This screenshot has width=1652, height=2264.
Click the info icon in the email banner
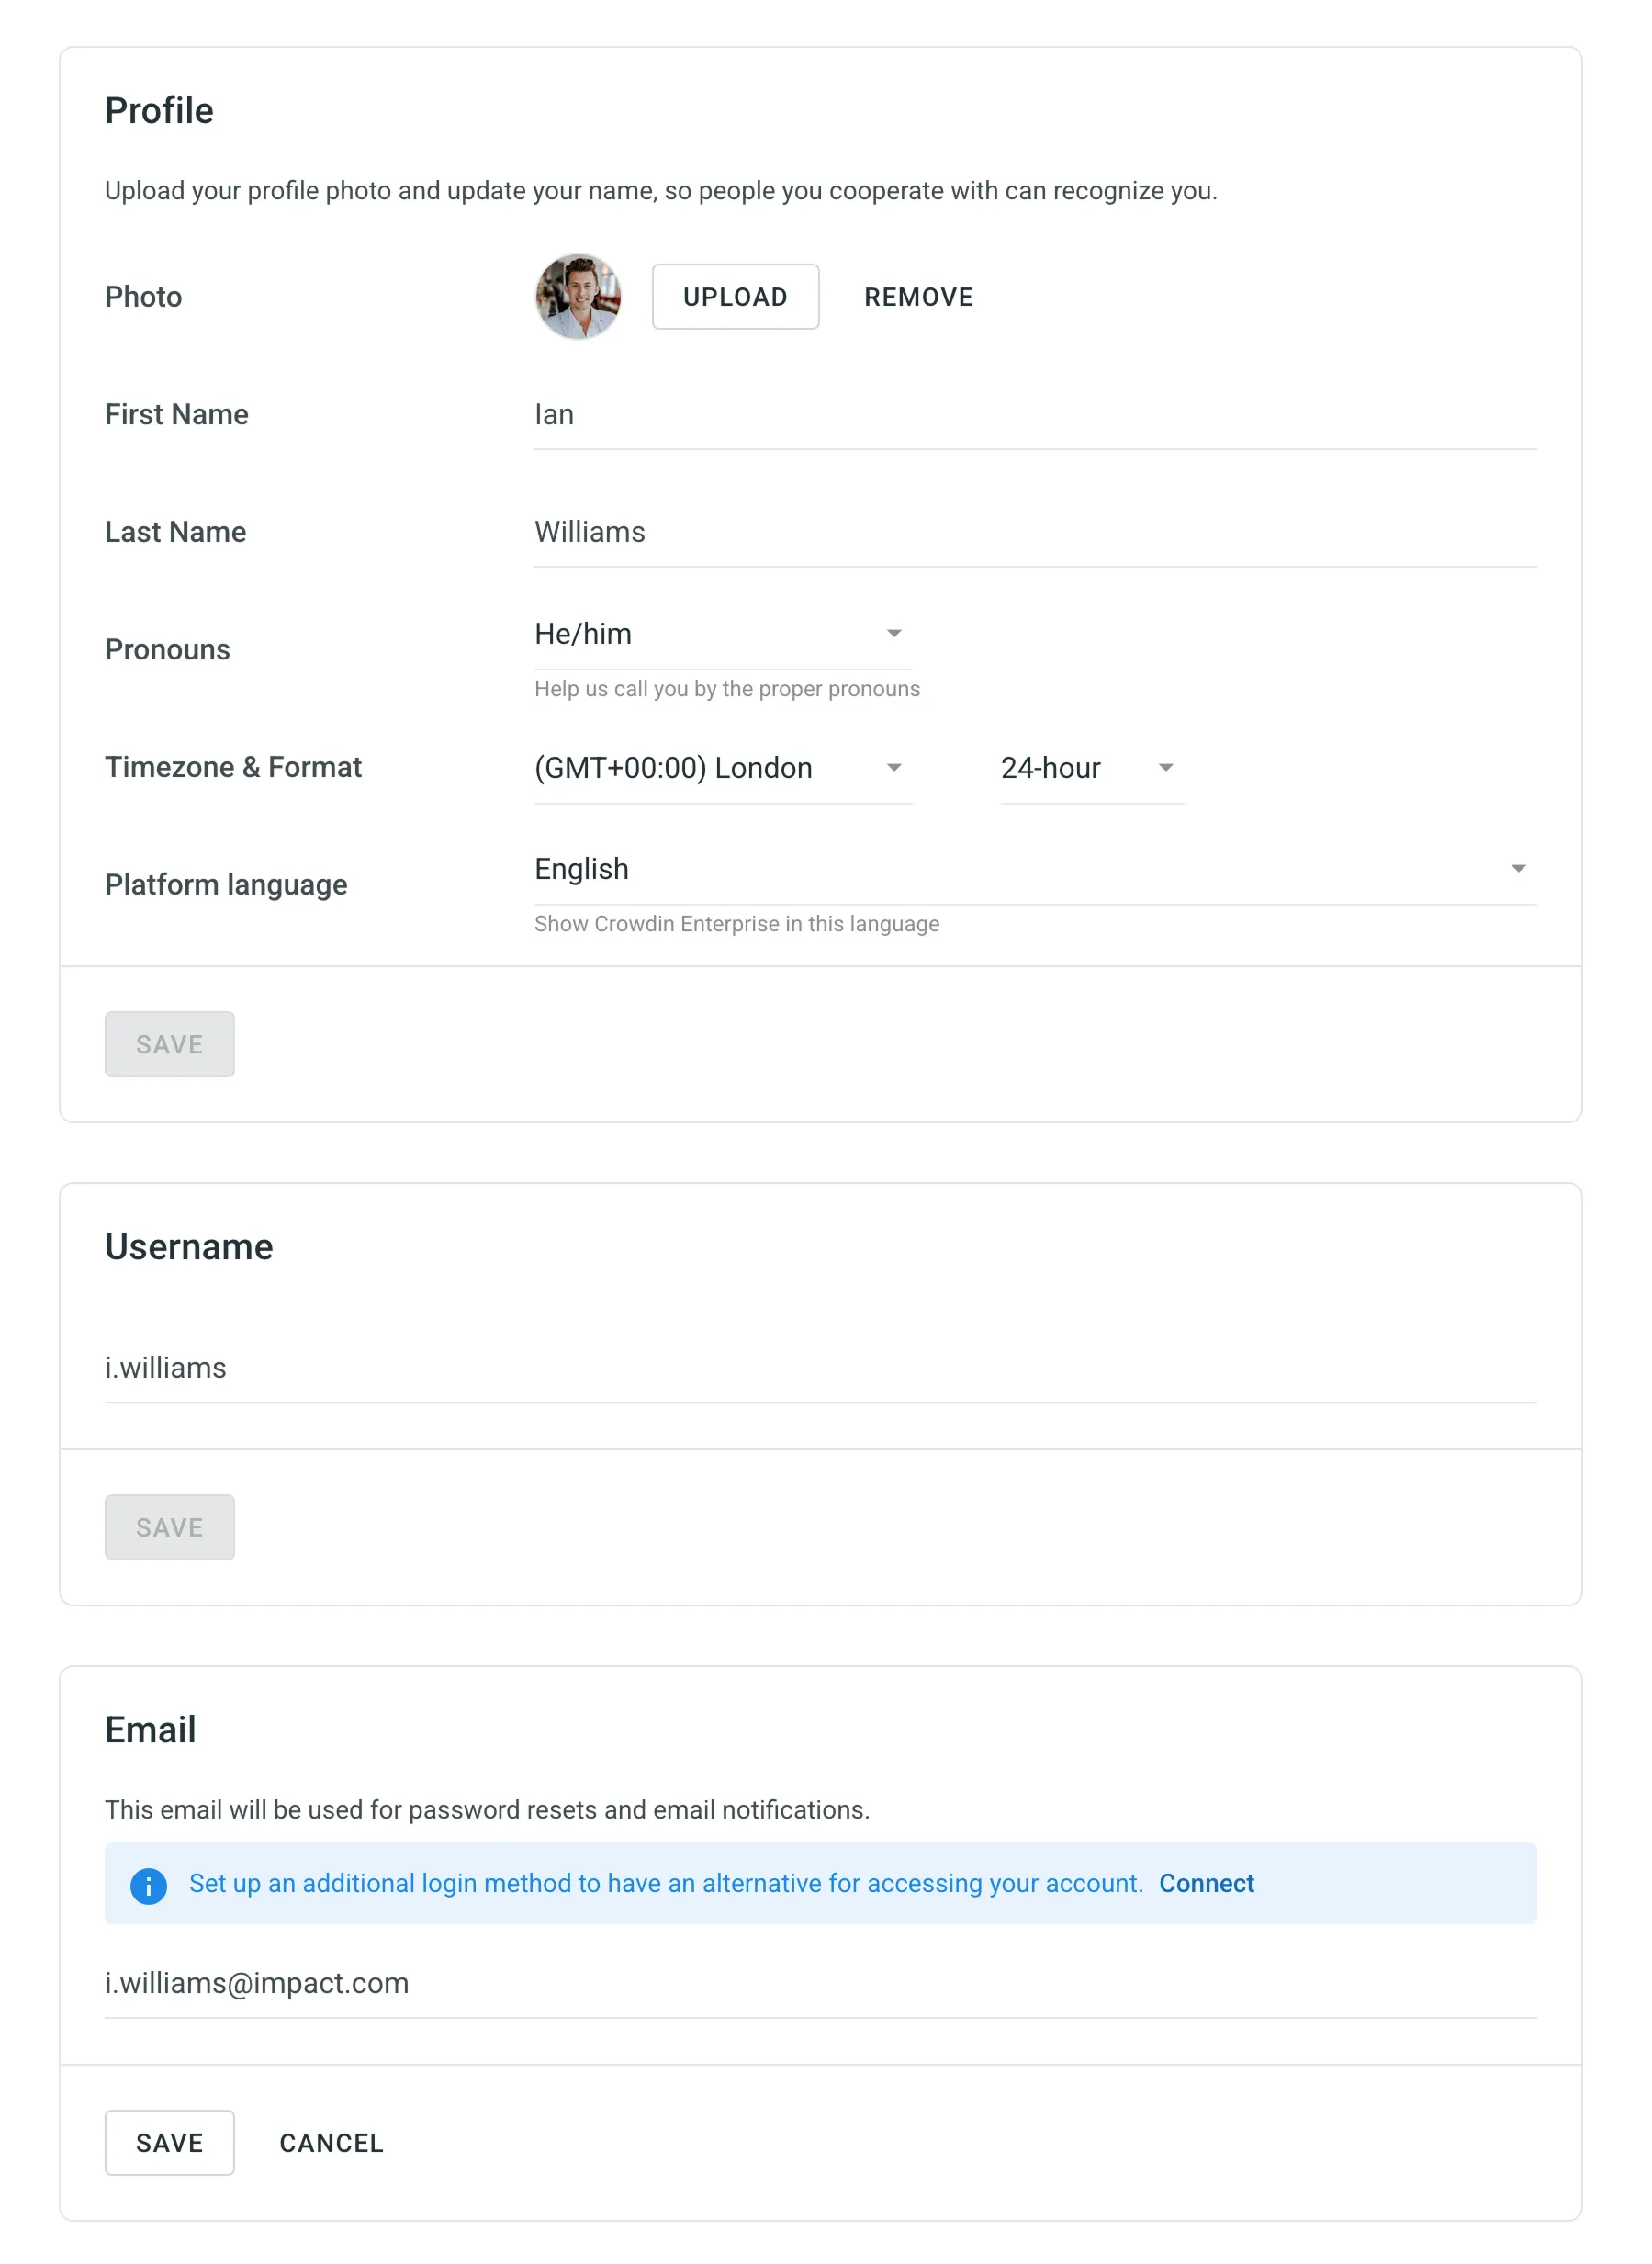[x=149, y=1883]
